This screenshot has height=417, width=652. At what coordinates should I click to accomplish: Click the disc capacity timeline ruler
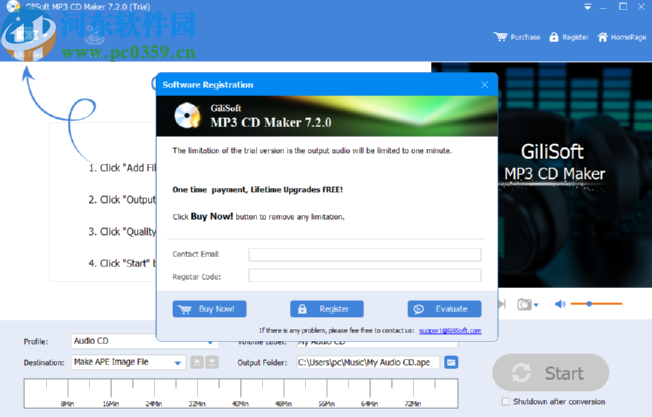(x=241, y=393)
